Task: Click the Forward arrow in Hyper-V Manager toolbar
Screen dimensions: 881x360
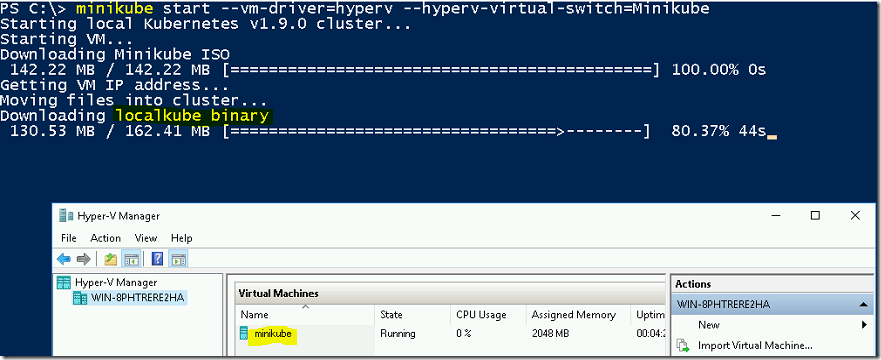Action: click(84, 259)
